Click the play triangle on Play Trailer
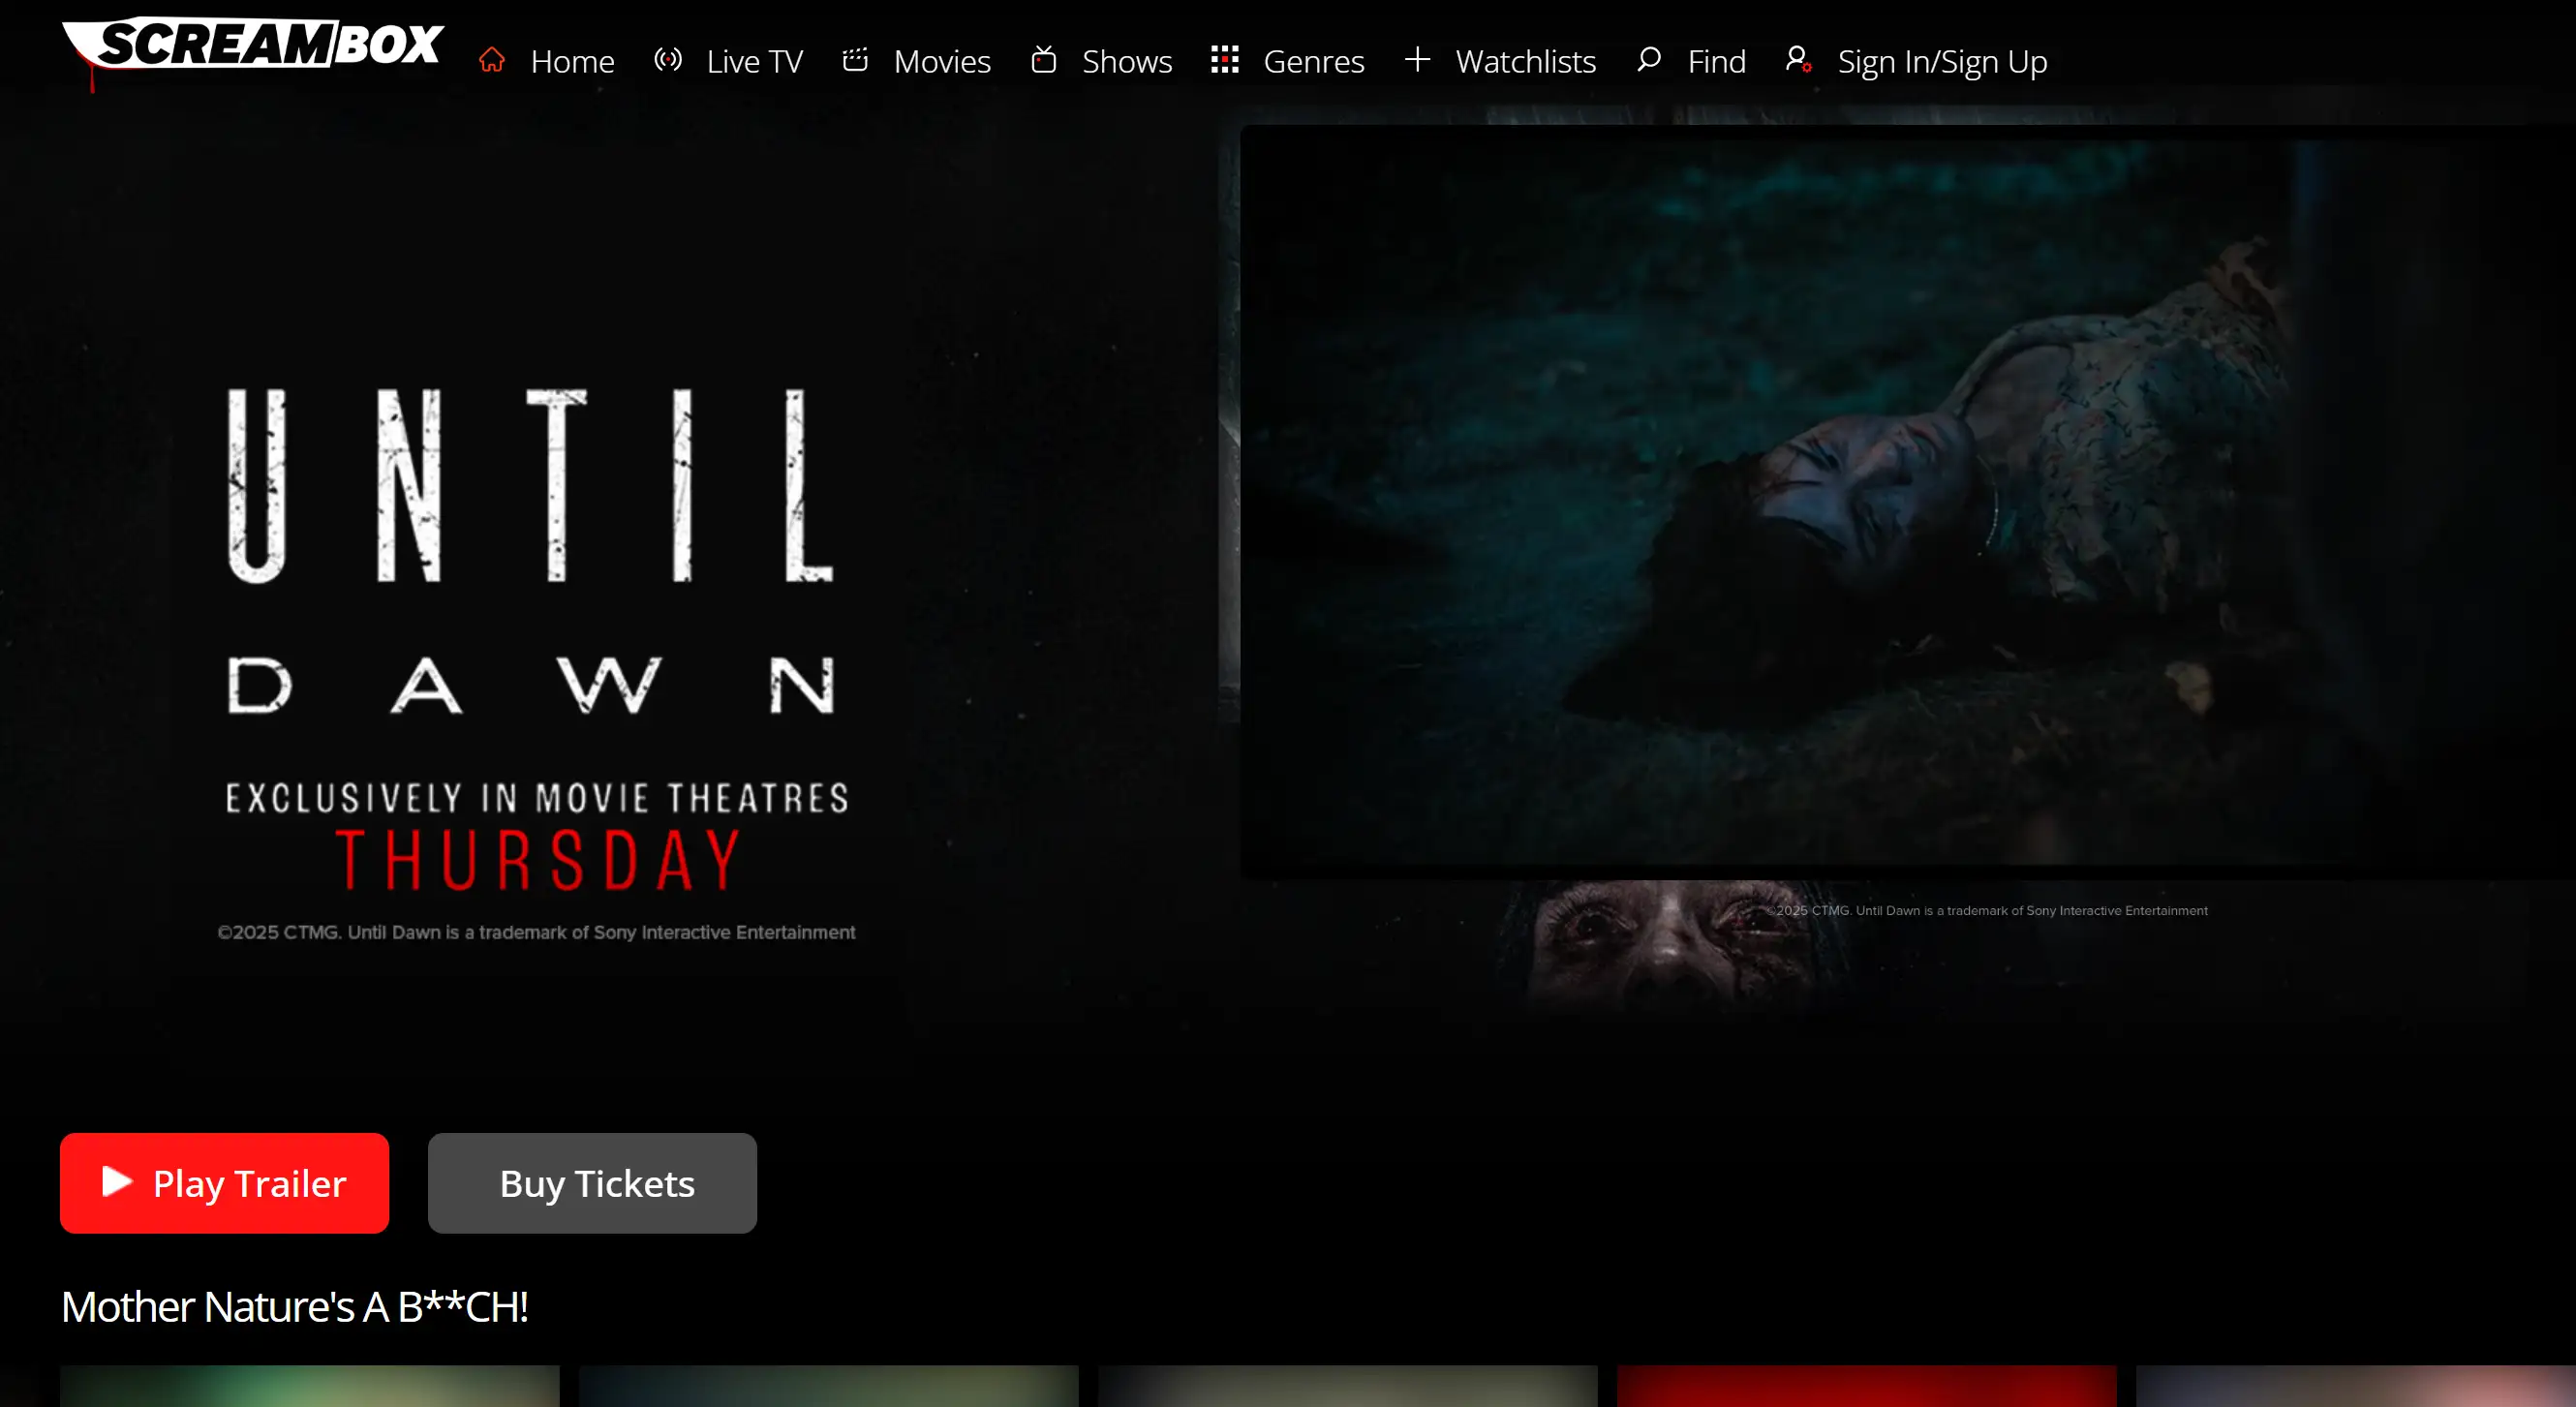 pyautogui.click(x=117, y=1182)
